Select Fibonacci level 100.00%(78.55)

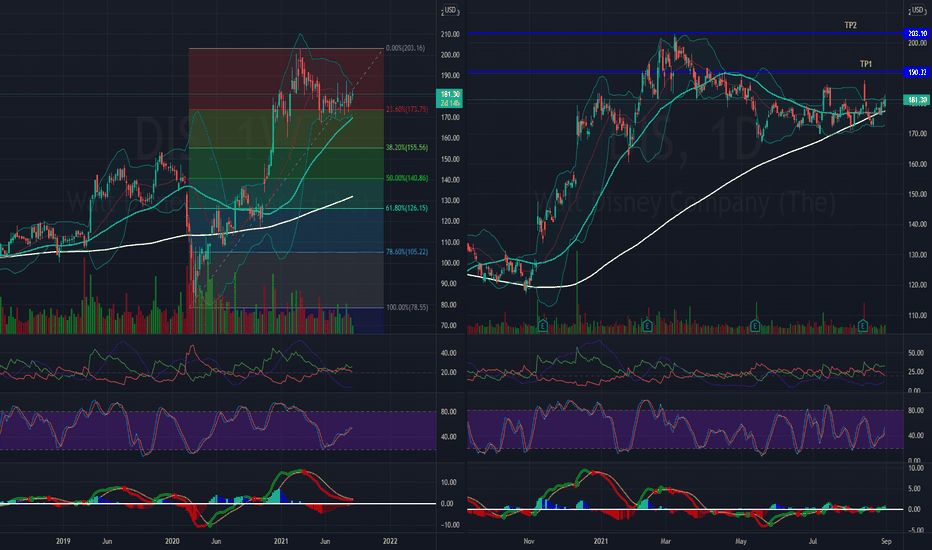pyautogui.click(x=407, y=307)
